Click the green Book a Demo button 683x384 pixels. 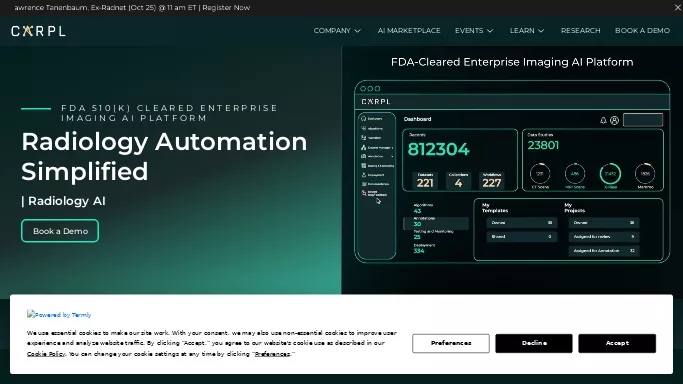(x=60, y=231)
